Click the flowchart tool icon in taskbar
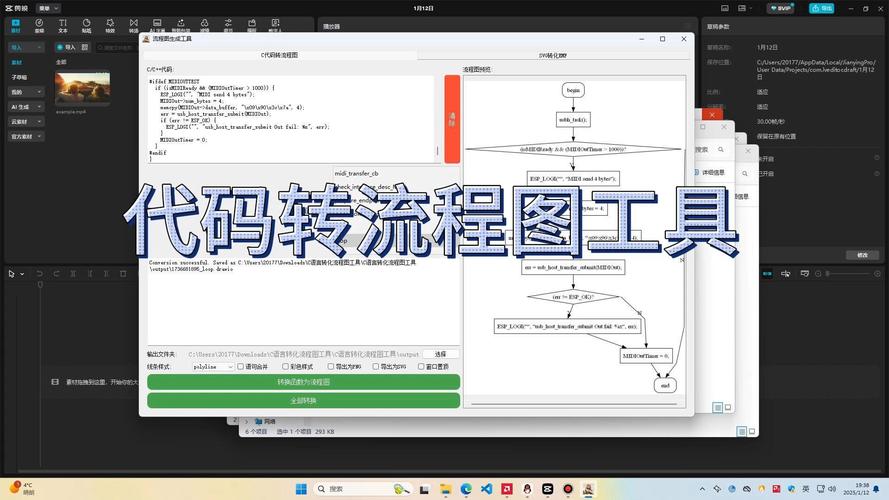The height and width of the screenshot is (500, 889). click(x=589, y=489)
